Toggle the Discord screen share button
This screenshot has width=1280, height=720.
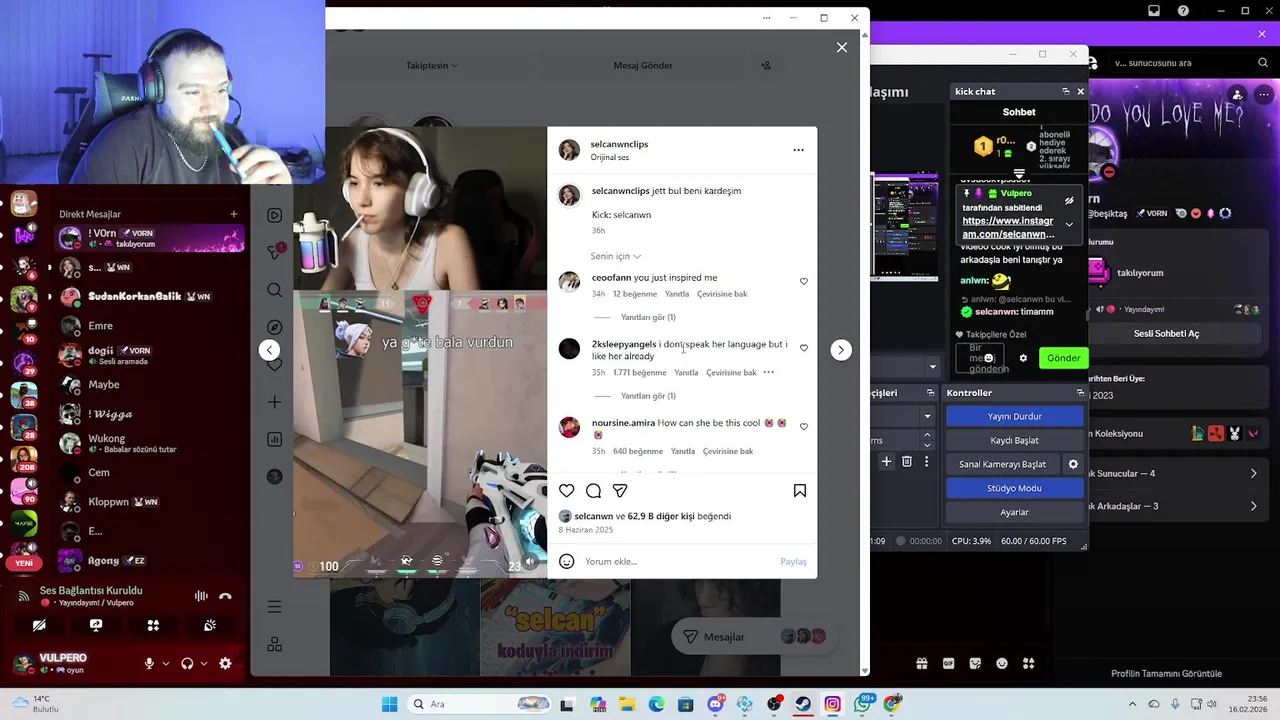pyautogui.click(x=96, y=625)
